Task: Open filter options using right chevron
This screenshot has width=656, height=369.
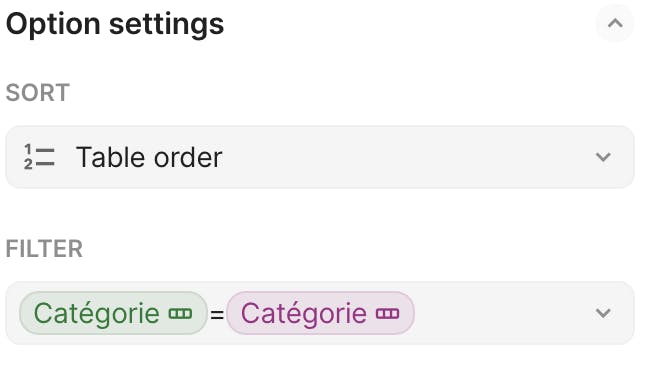Action: point(603,313)
